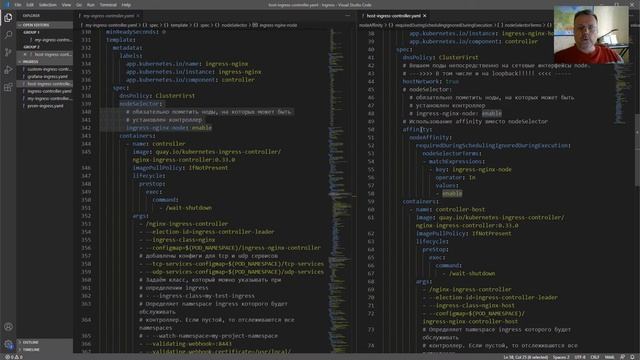Click 'CRLF' end-of-line status item
640x360 pixels.
[595, 357]
